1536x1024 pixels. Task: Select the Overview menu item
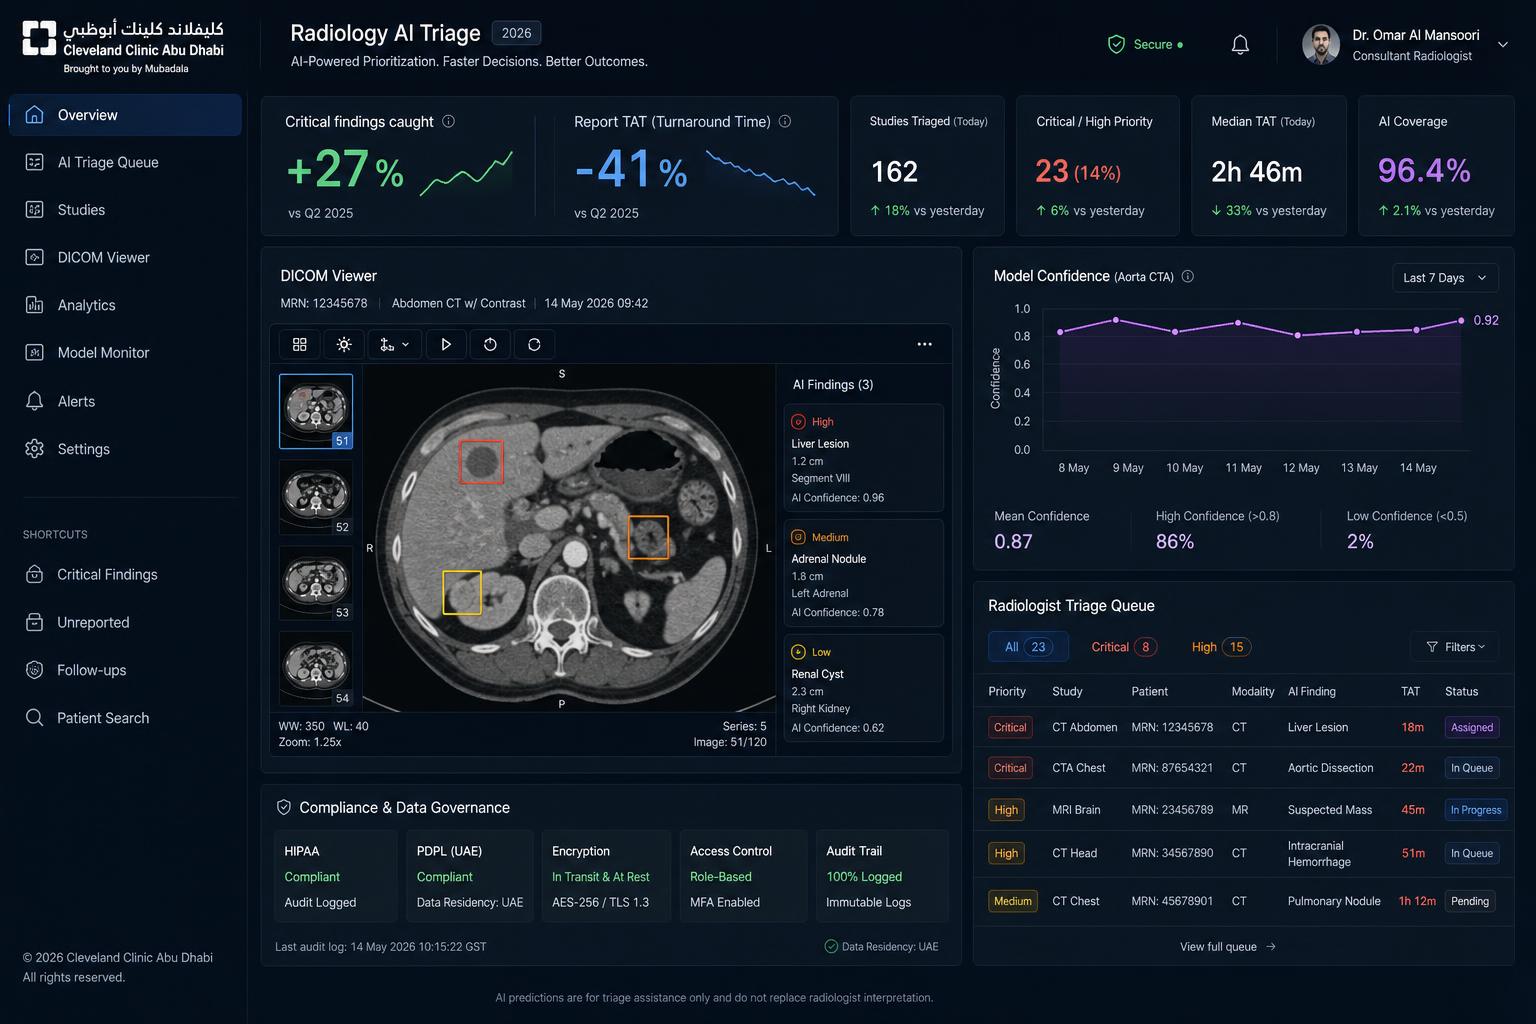125,115
